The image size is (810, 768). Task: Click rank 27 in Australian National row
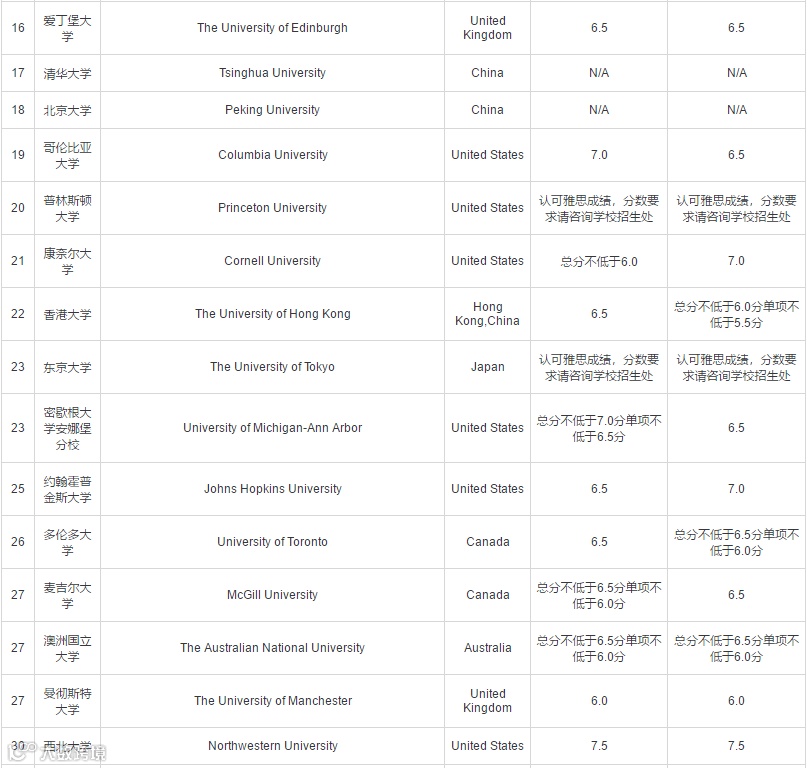coord(18,648)
